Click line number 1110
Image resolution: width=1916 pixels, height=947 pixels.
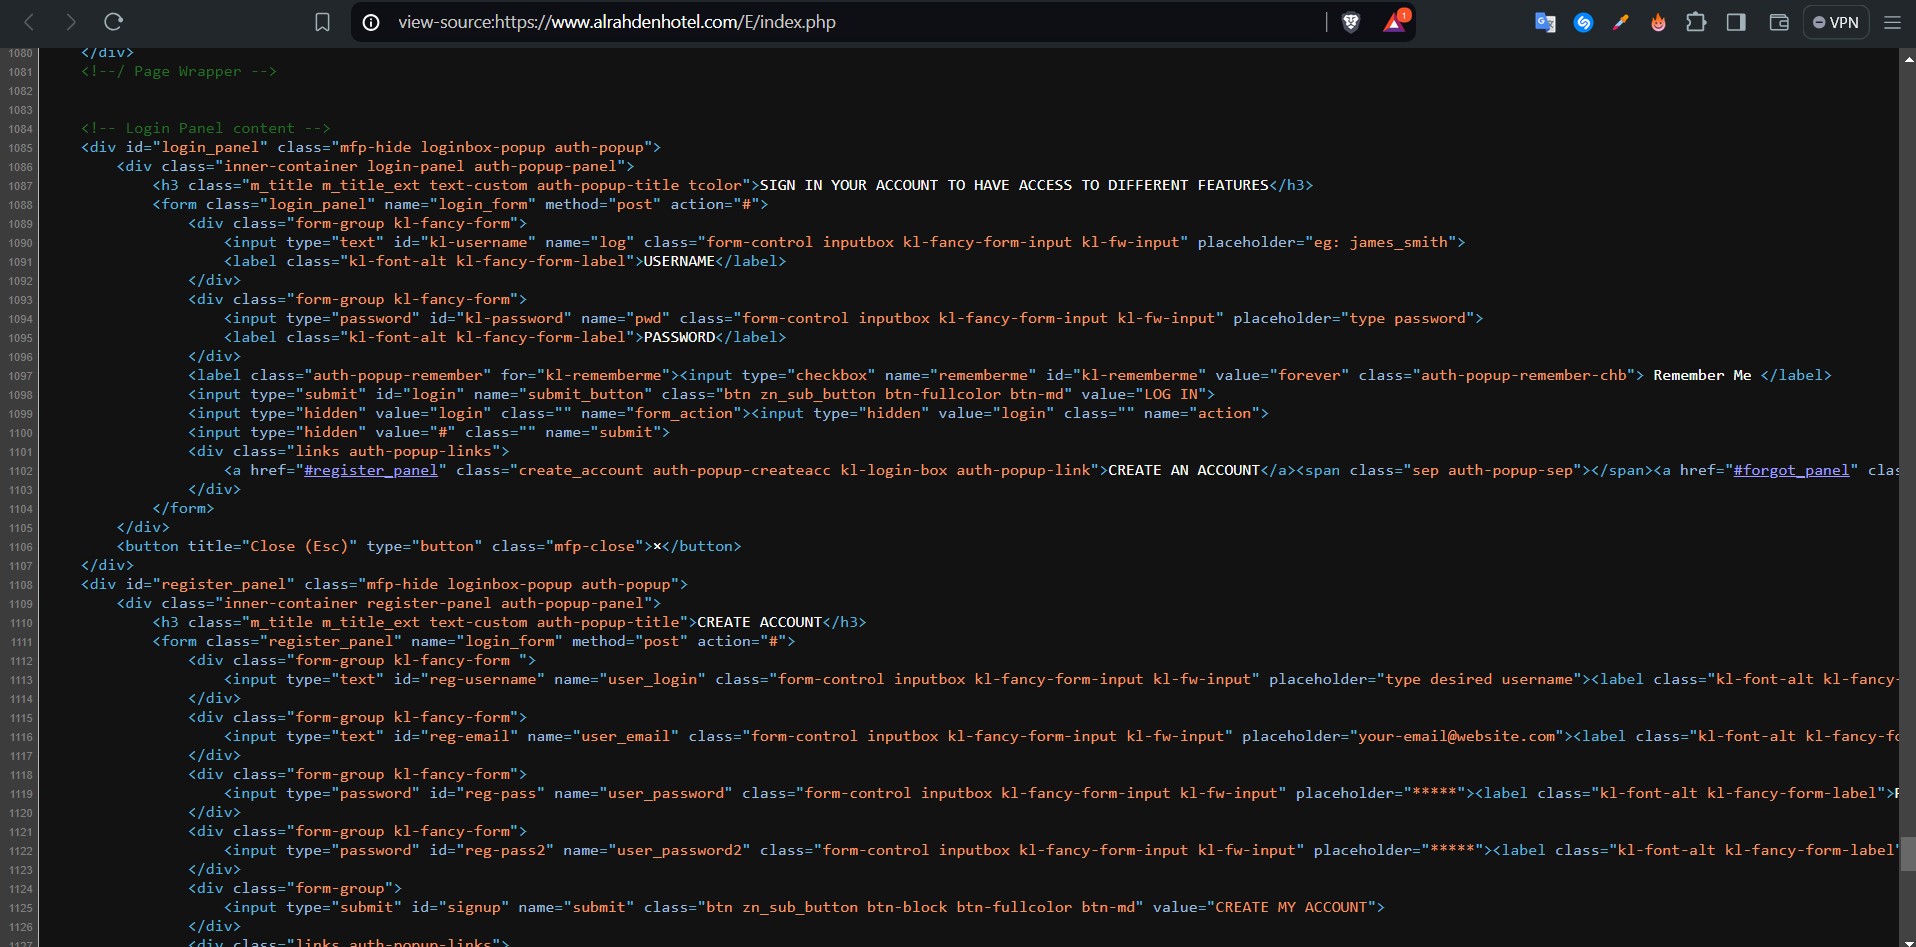click(20, 623)
